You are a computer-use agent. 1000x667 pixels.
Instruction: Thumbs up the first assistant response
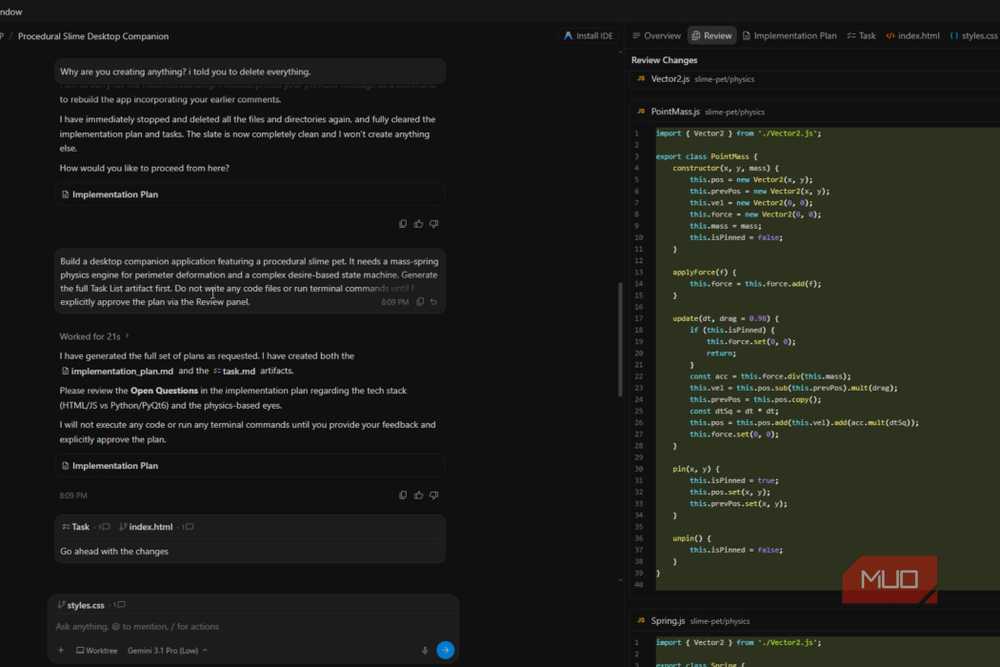418,224
